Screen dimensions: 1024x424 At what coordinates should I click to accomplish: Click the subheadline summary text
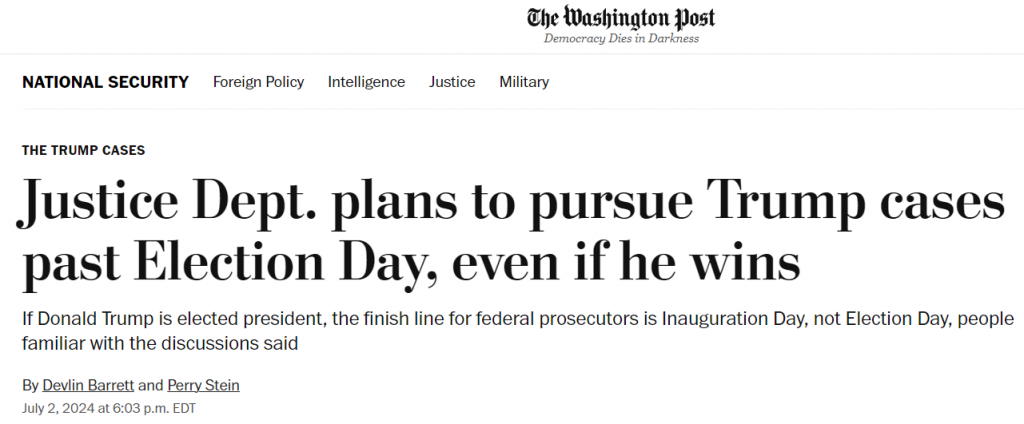coord(518,331)
